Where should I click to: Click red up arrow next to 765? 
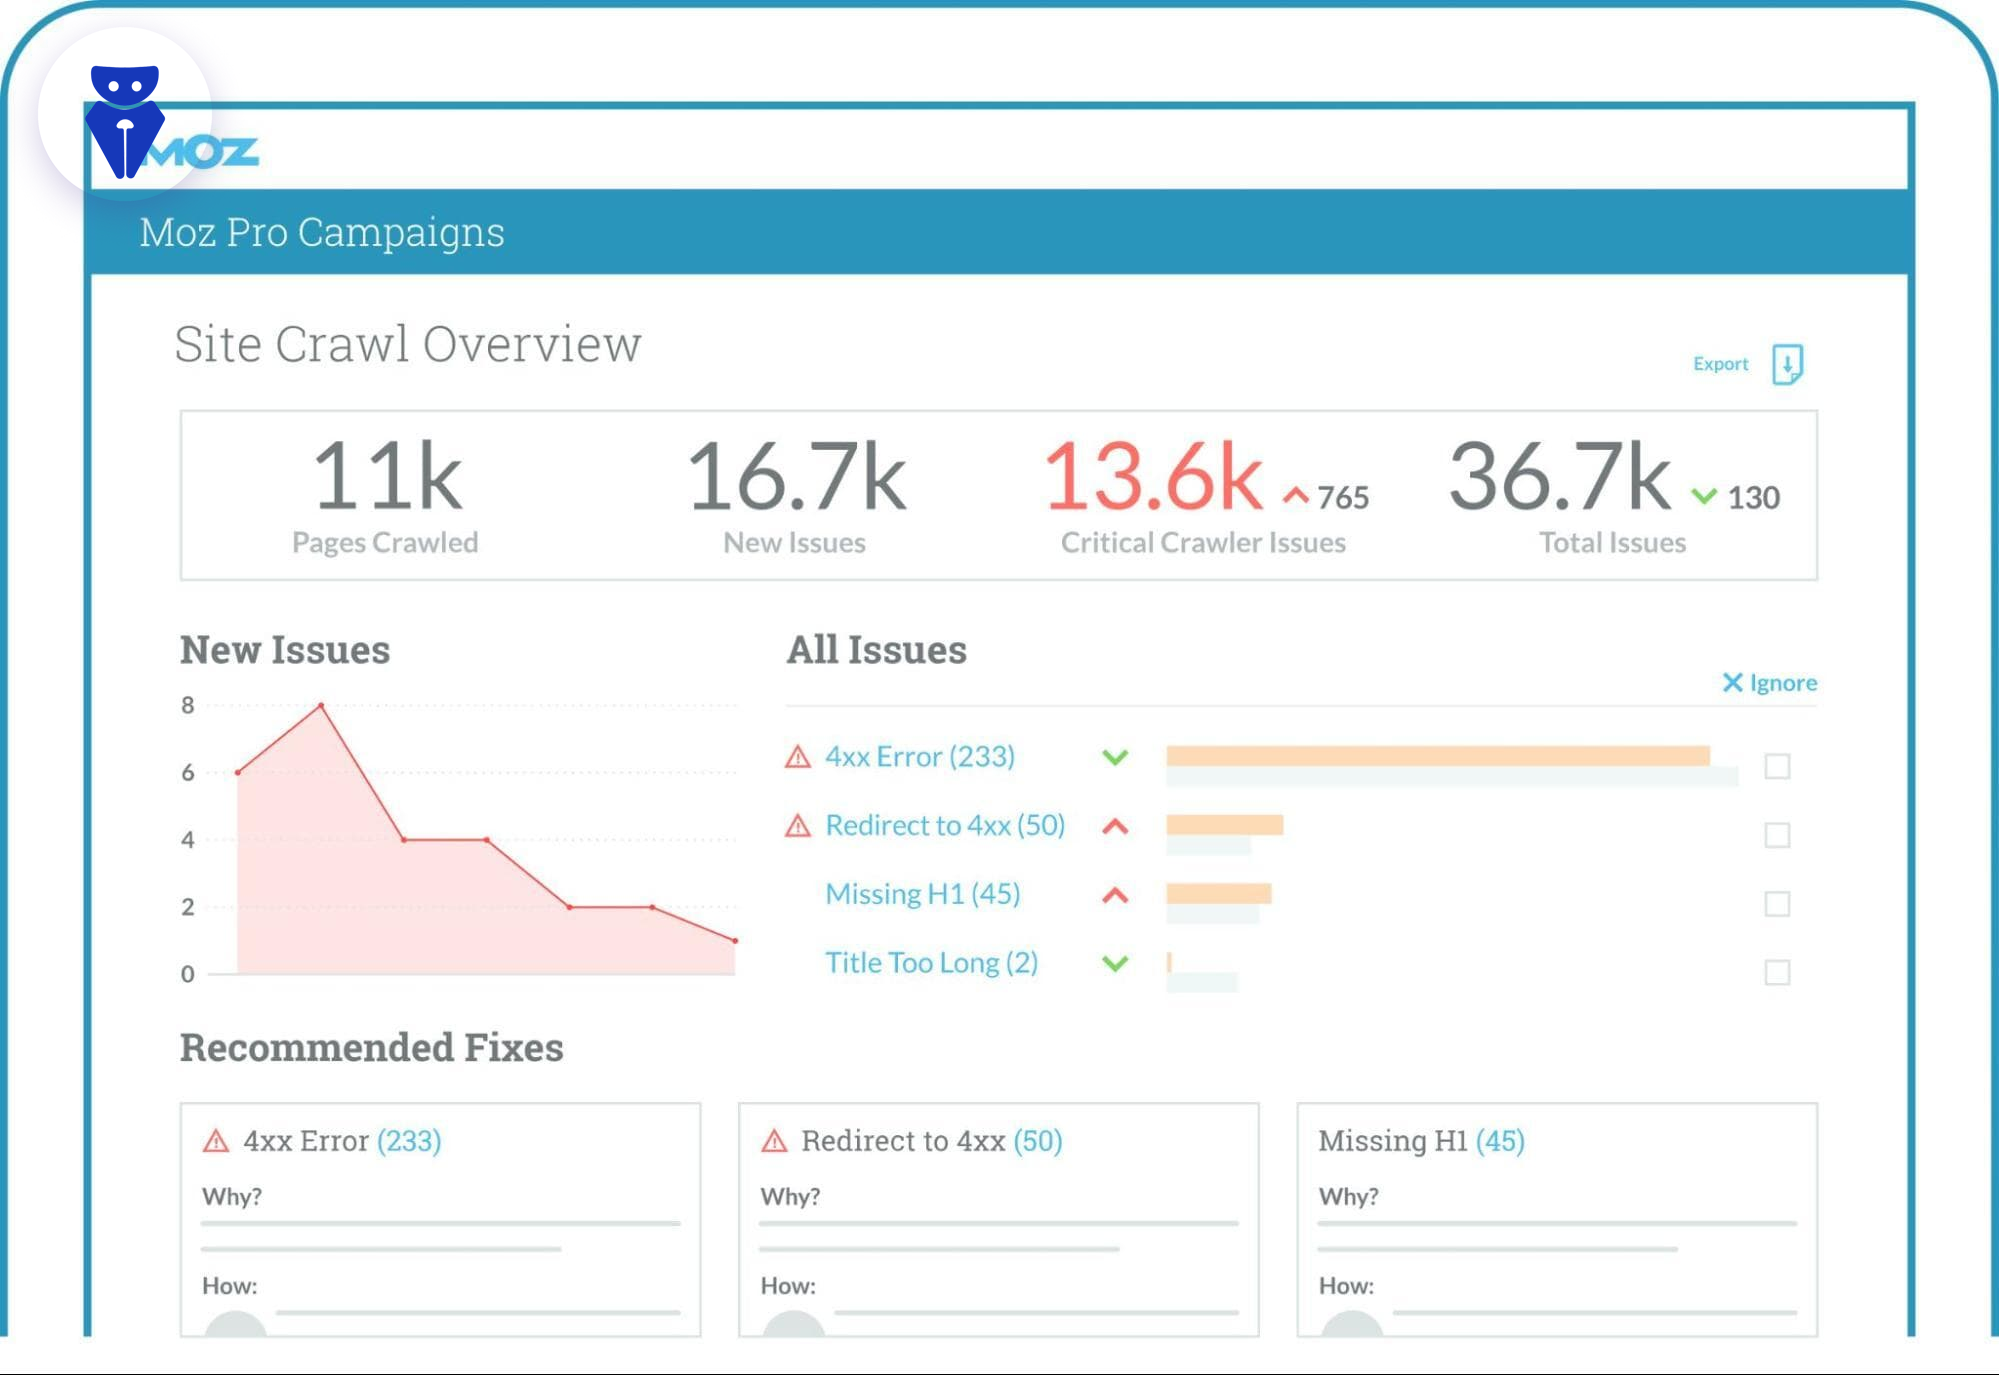(1296, 495)
